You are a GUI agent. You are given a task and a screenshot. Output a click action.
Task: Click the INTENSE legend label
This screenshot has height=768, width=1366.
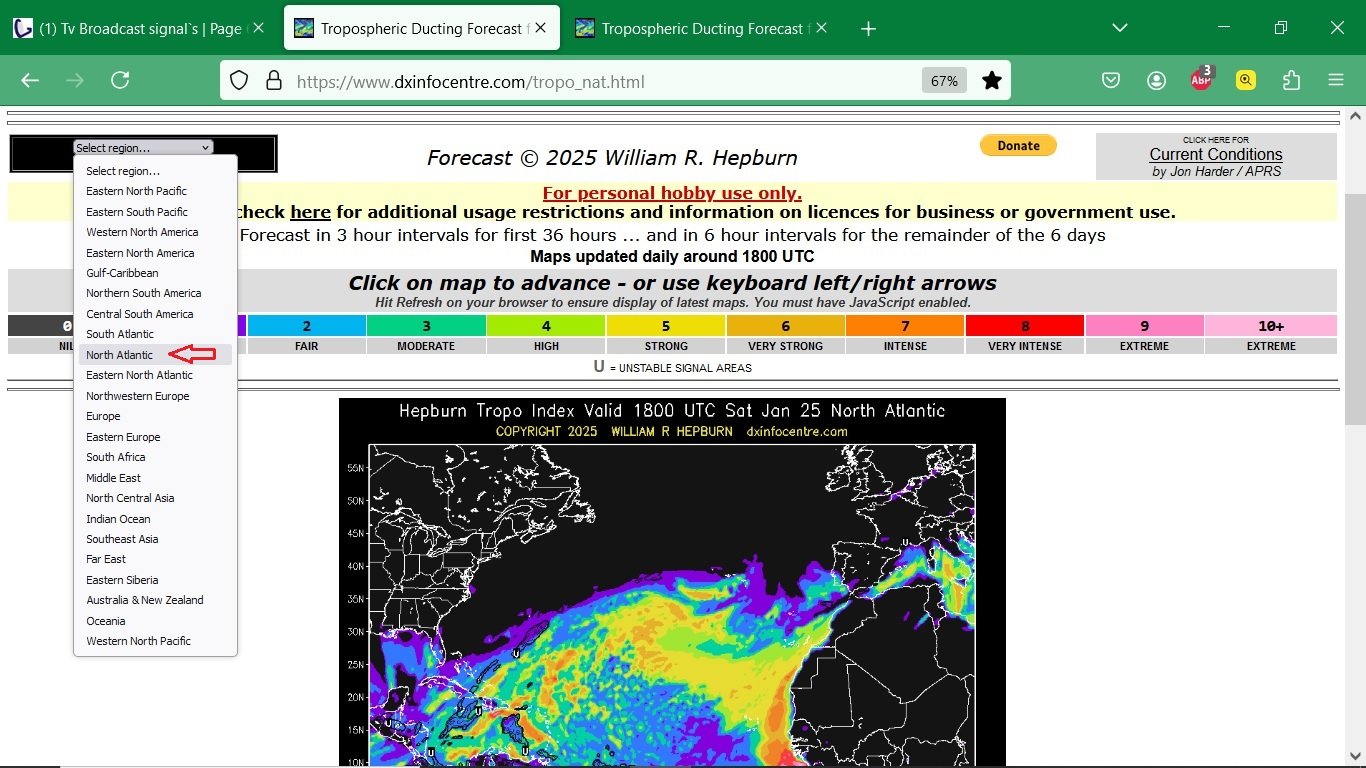(x=905, y=346)
